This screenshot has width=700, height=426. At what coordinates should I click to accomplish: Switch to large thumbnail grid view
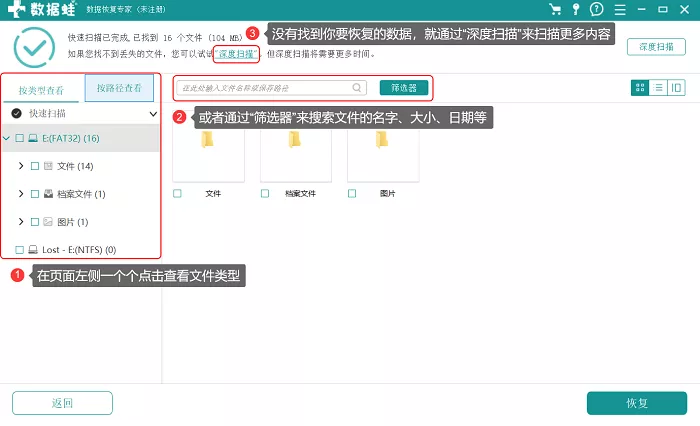click(x=640, y=88)
